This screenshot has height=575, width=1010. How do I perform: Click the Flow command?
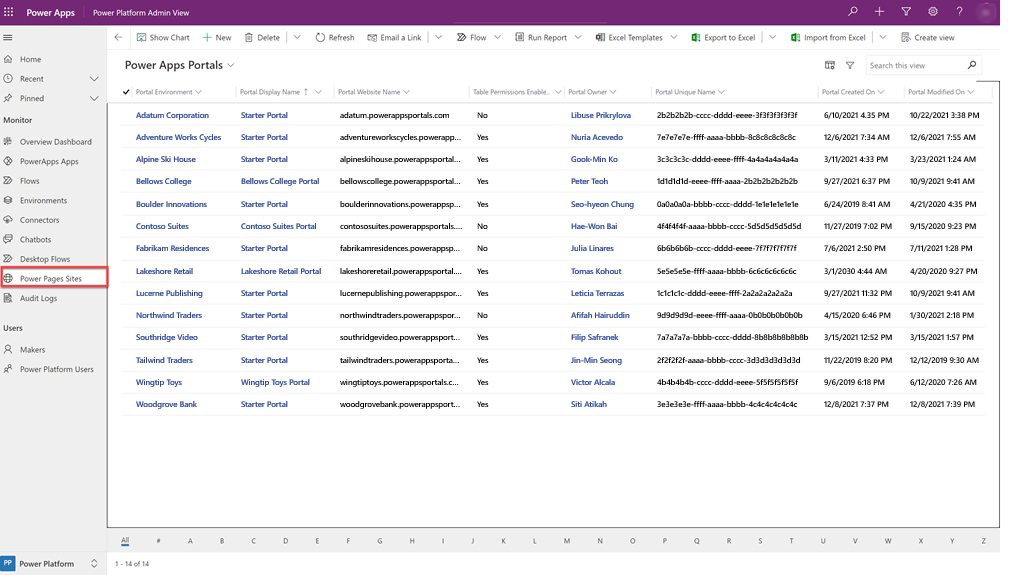coord(472,37)
